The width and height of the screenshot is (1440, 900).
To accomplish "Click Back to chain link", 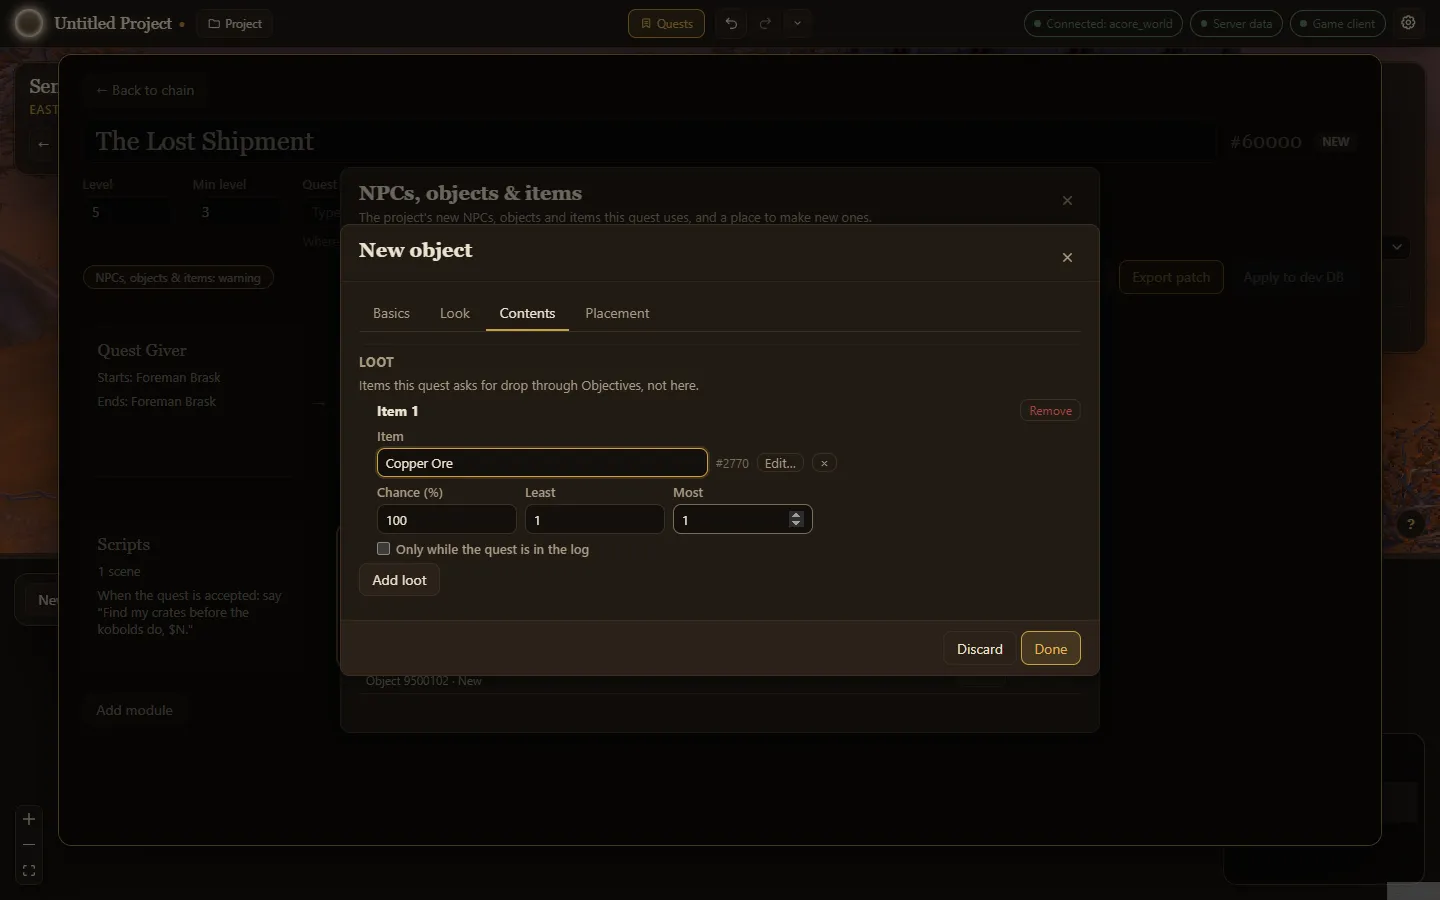I will click(145, 90).
